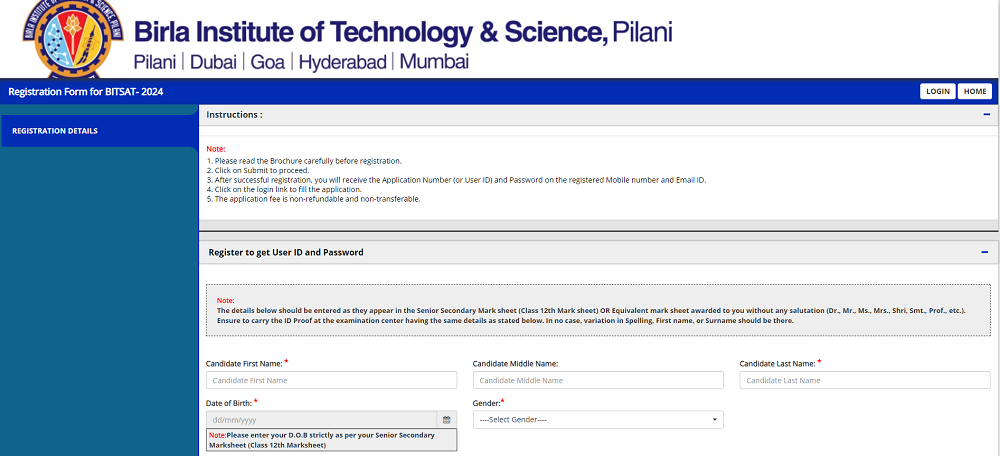This screenshot has height=456, width=1000.
Task: Collapse the Instructions panel with minus icon
Action: tap(986, 115)
